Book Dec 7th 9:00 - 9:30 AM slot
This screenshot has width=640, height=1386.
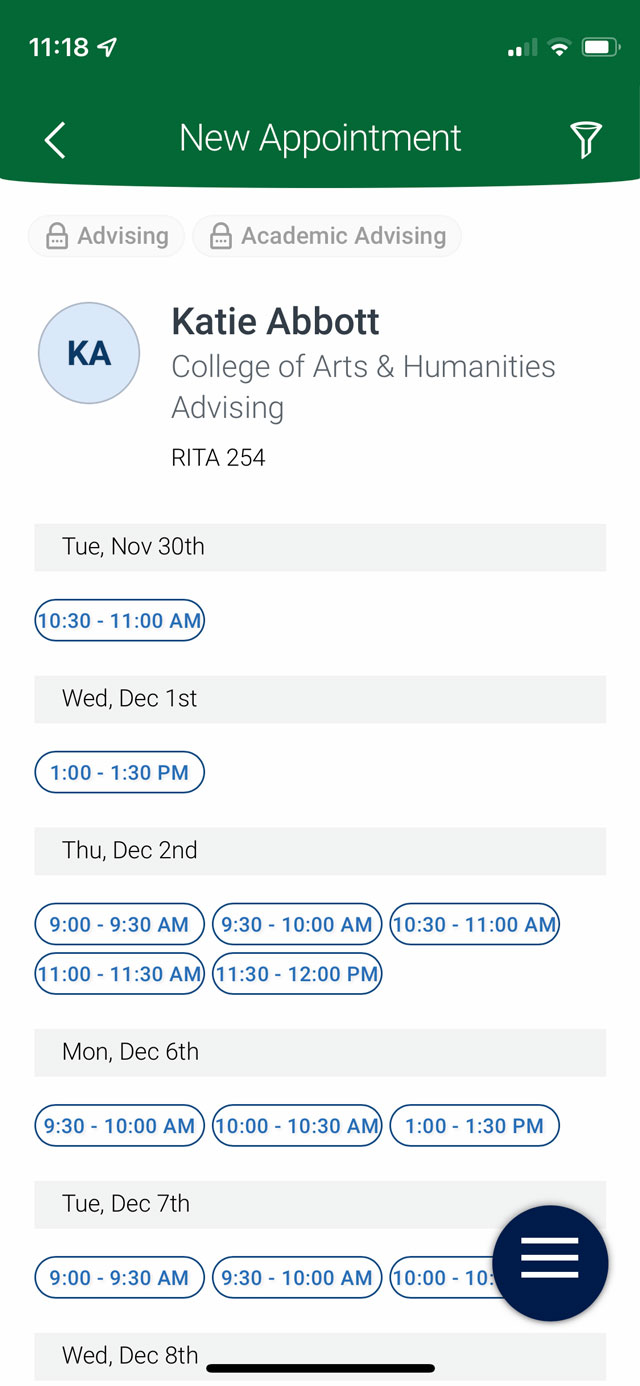tap(120, 1278)
